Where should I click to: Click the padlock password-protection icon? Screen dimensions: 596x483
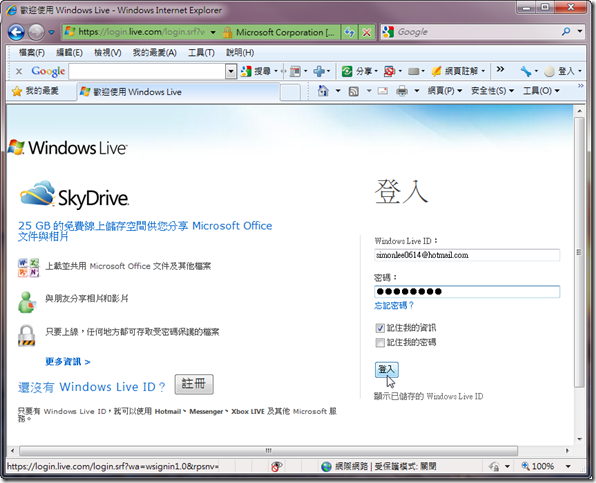pyautogui.click(x=27, y=336)
